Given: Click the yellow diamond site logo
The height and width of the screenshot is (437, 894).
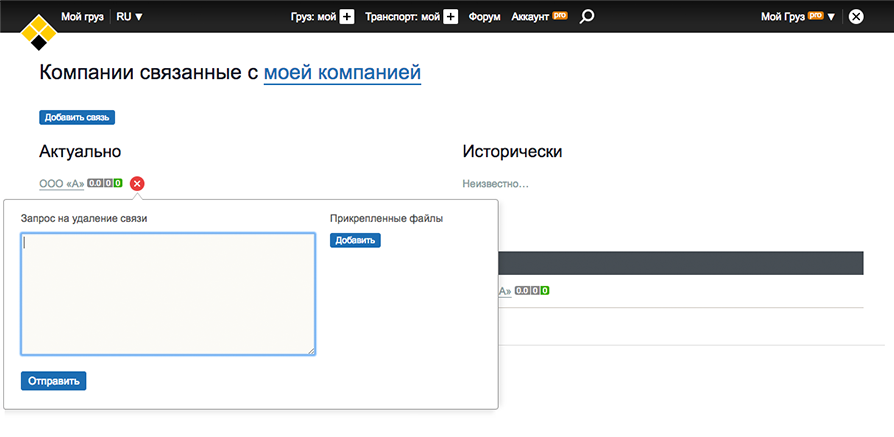Looking at the screenshot, I should tap(38, 31).
